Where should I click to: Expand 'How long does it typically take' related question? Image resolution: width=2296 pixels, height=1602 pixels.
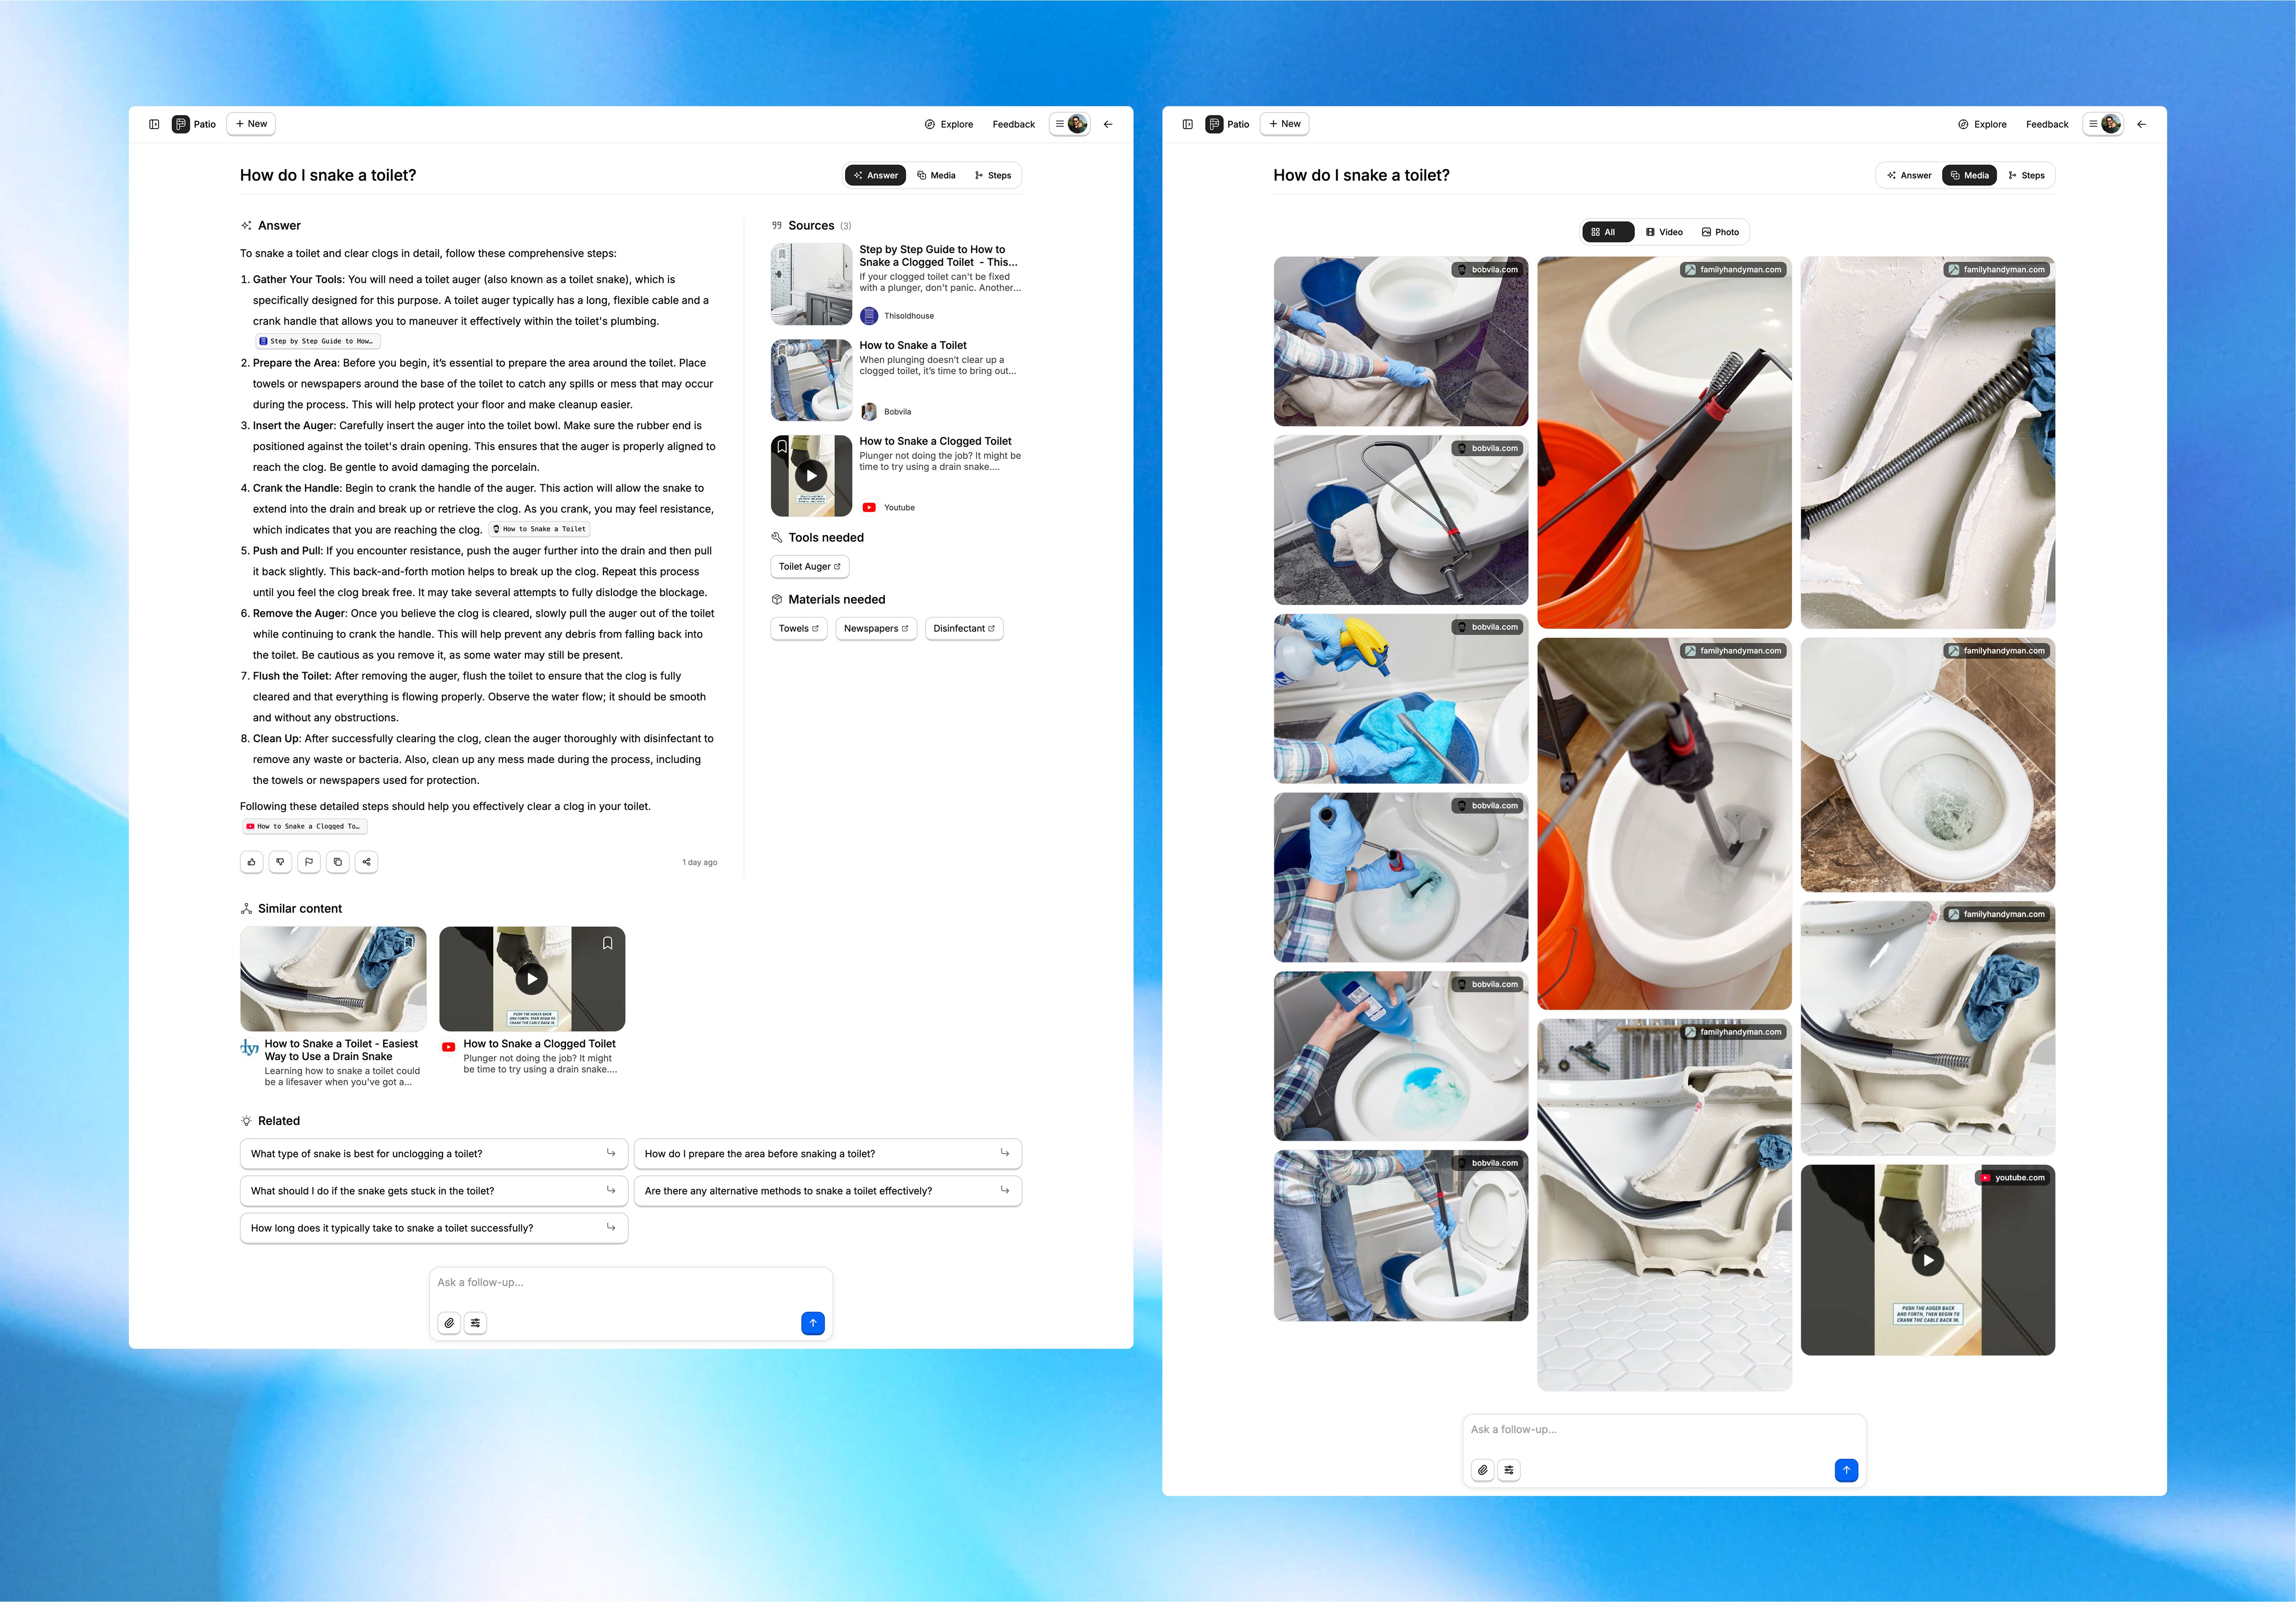[x=433, y=1228]
